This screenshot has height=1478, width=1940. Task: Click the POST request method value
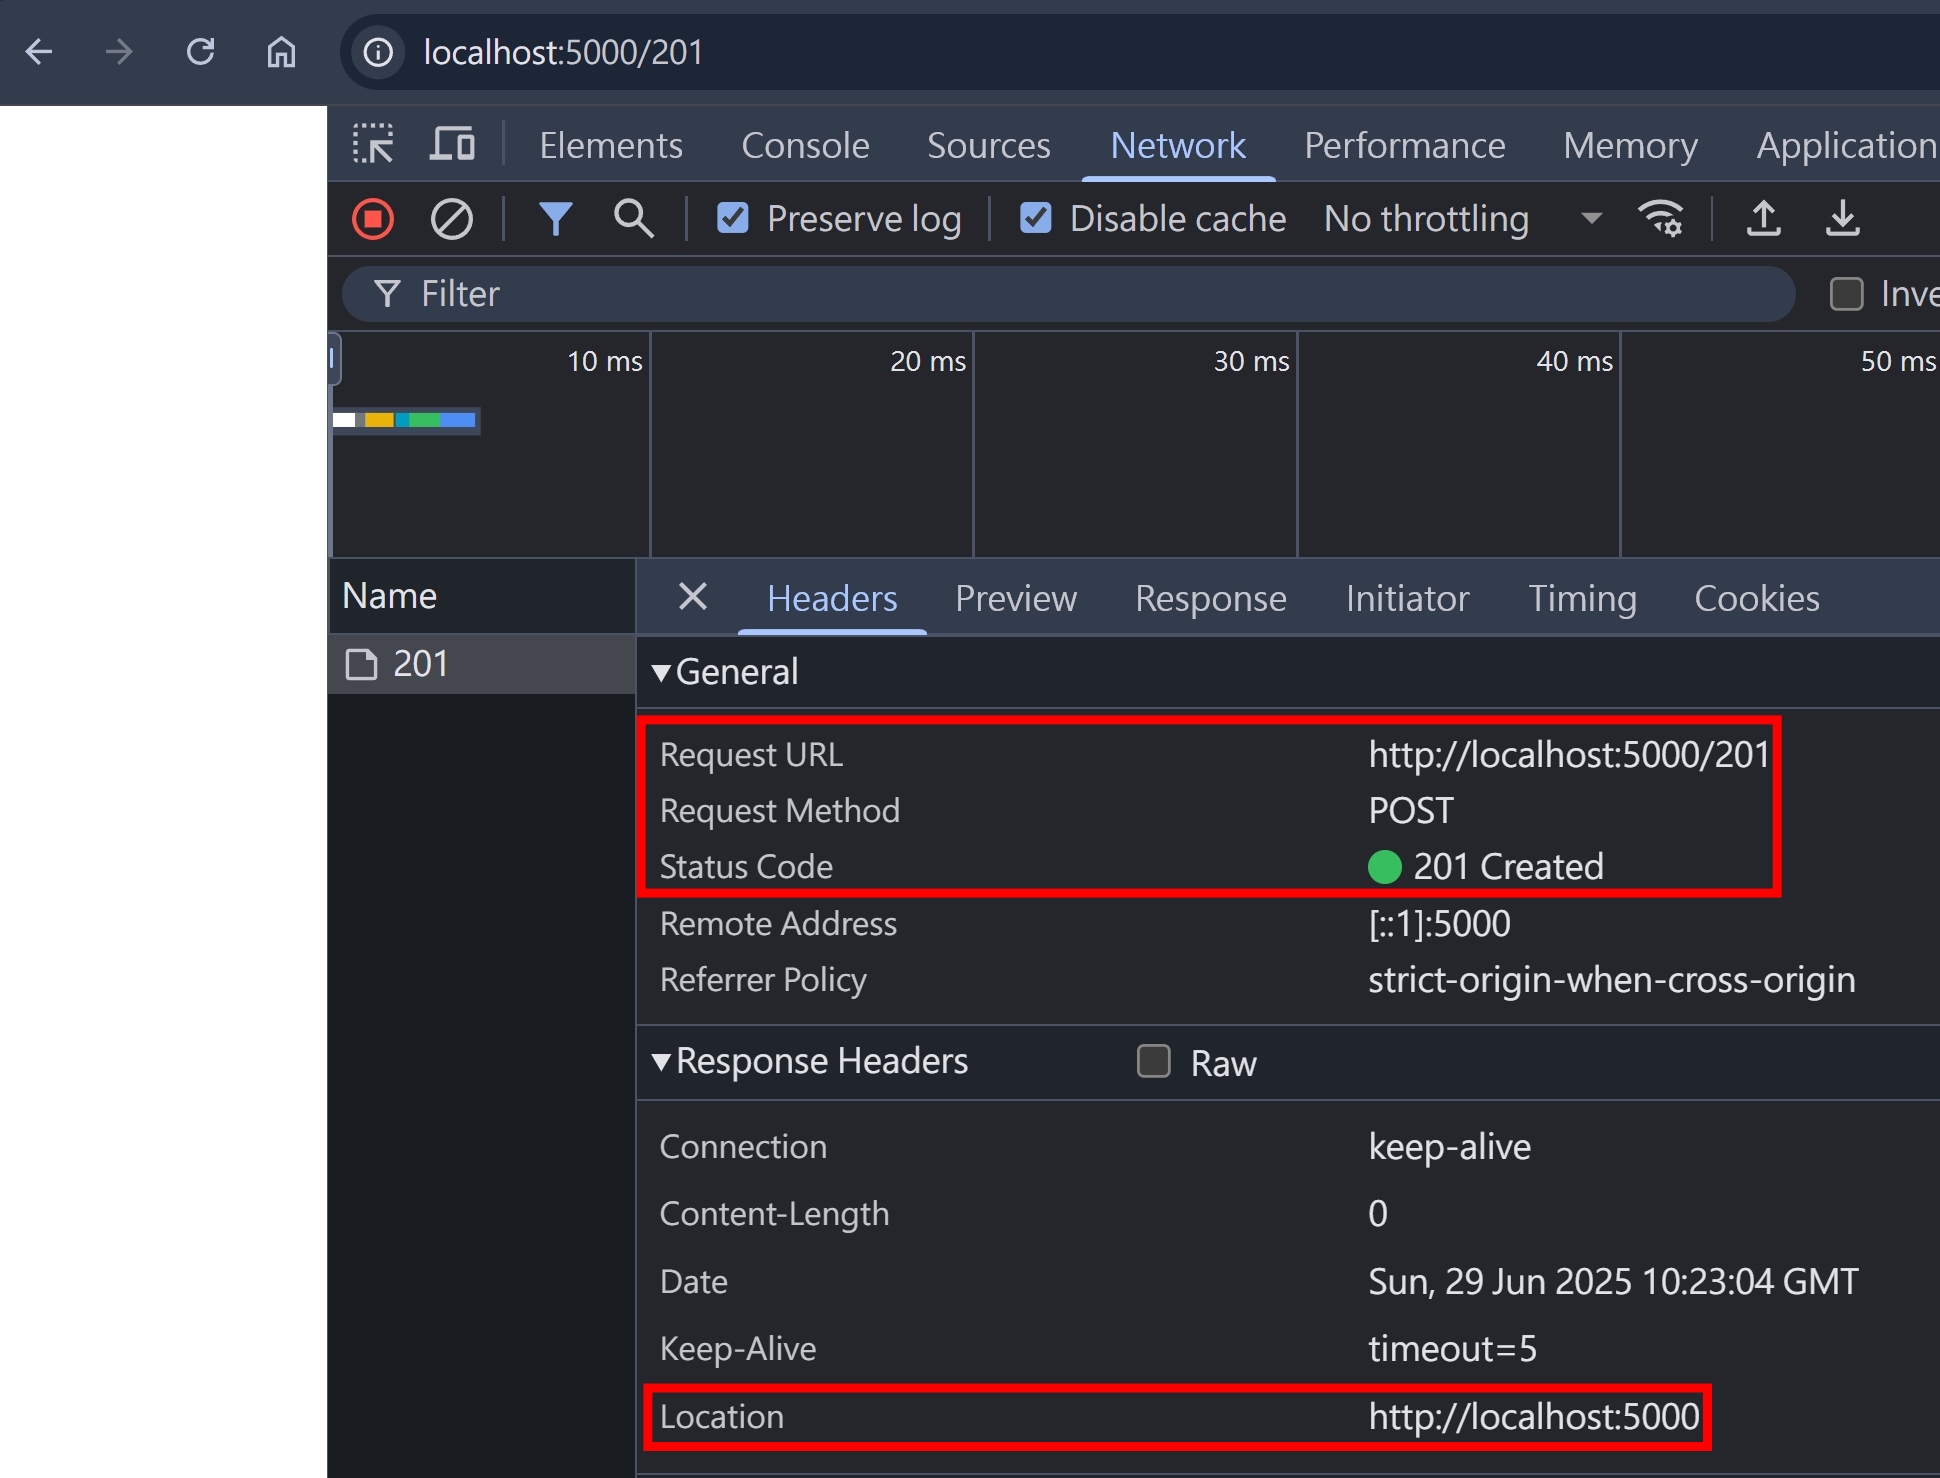(x=1411, y=811)
